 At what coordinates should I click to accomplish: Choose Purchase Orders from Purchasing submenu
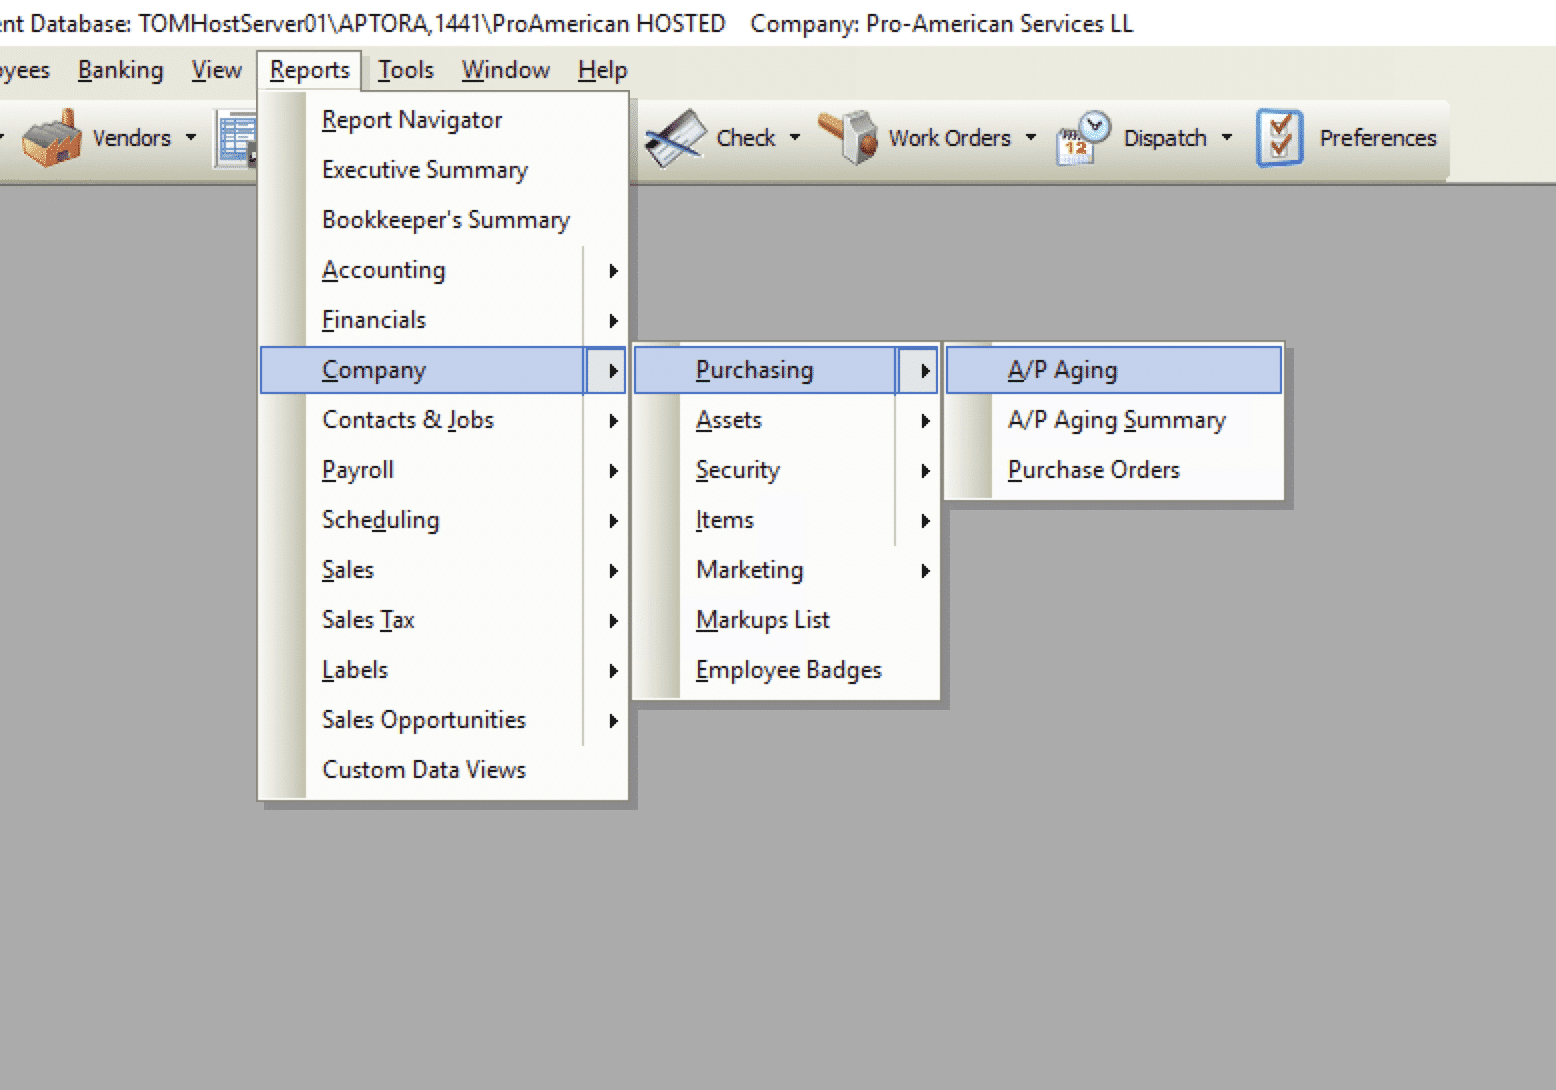point(1093,470)
